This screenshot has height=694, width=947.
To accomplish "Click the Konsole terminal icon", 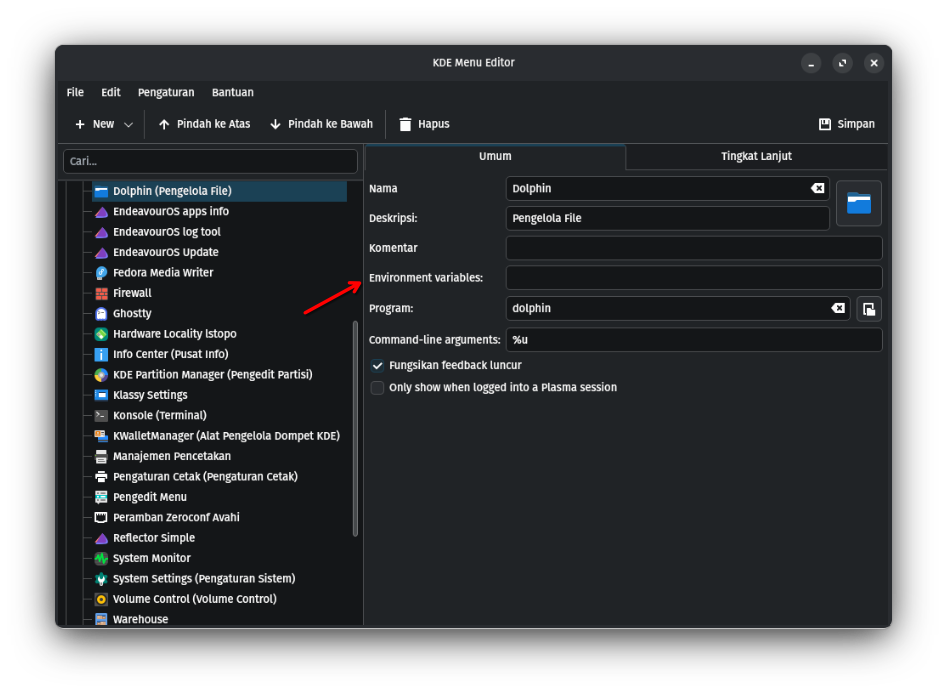I will [101, 416].
